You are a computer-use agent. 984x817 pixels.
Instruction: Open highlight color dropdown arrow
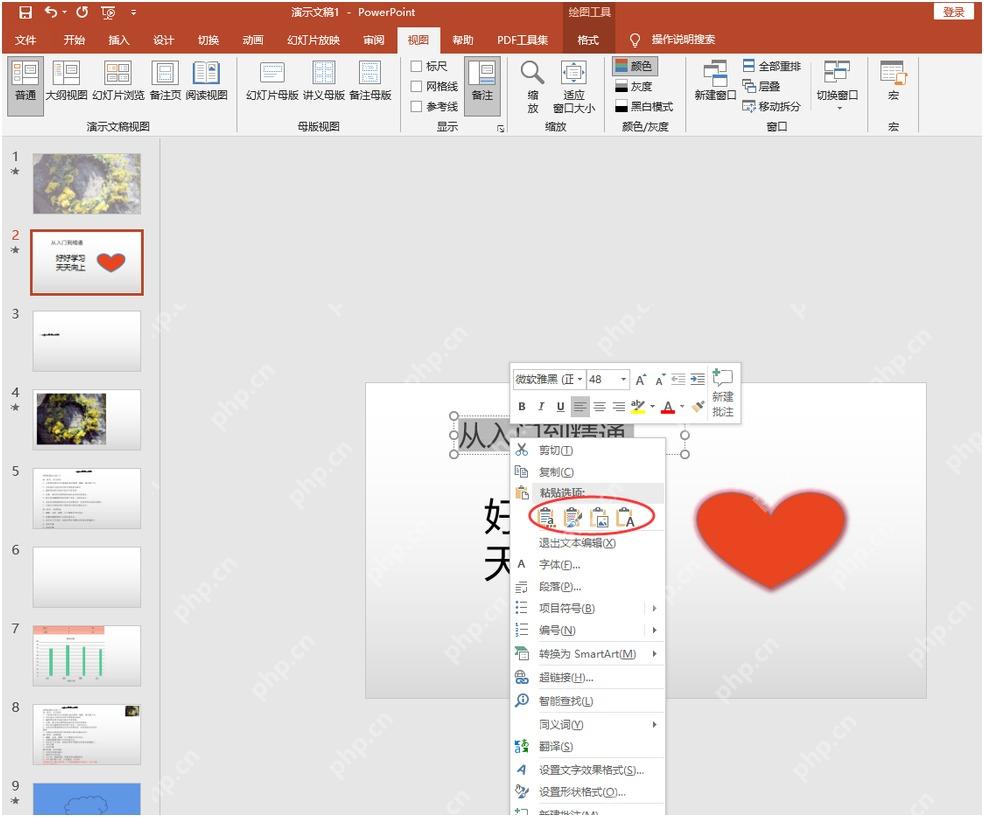point(652,407)
